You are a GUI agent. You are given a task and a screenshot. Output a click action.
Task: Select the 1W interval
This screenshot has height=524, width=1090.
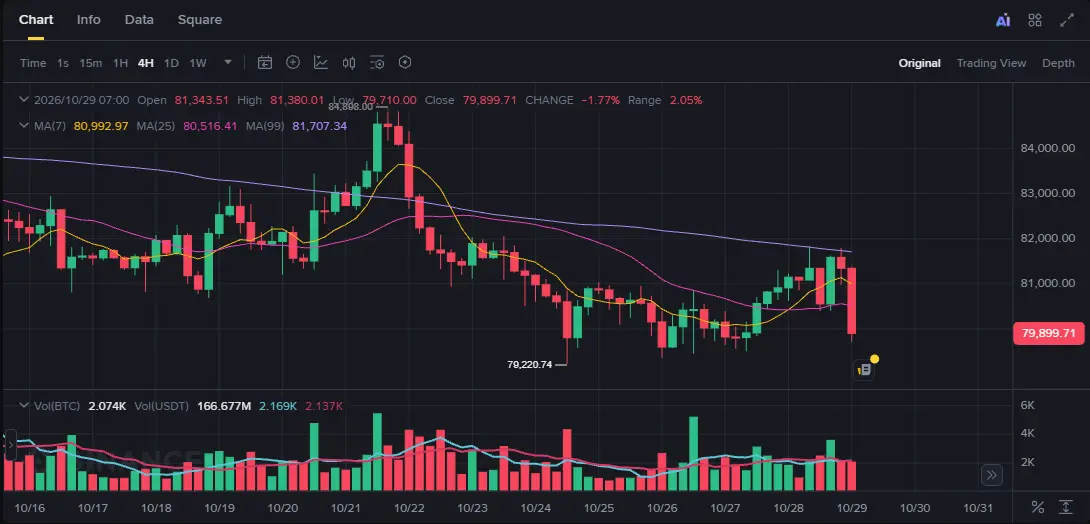pos(198,63)
